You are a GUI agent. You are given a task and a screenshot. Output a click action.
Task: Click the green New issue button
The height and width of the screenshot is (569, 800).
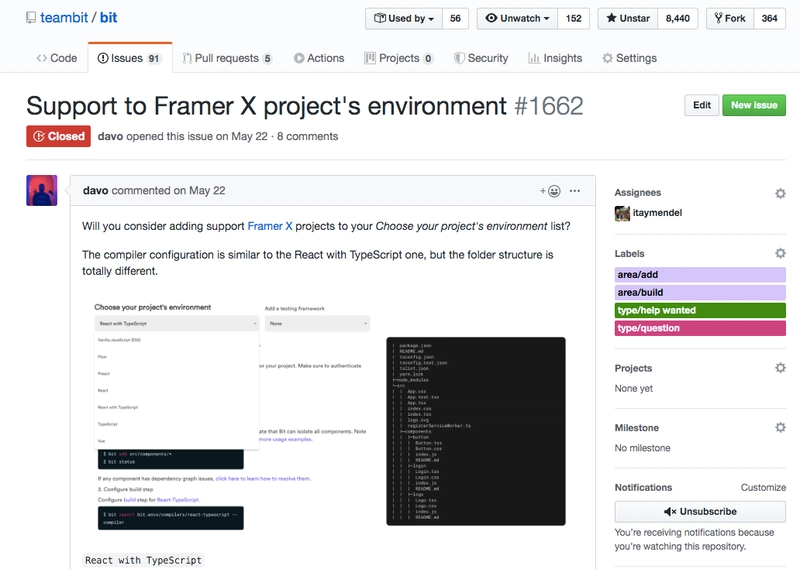(x=753, y=105)
